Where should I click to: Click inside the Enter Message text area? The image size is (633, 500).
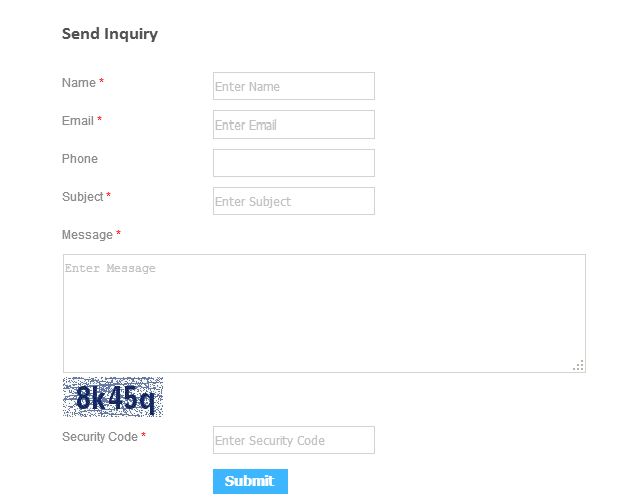(x=323, y=313)
